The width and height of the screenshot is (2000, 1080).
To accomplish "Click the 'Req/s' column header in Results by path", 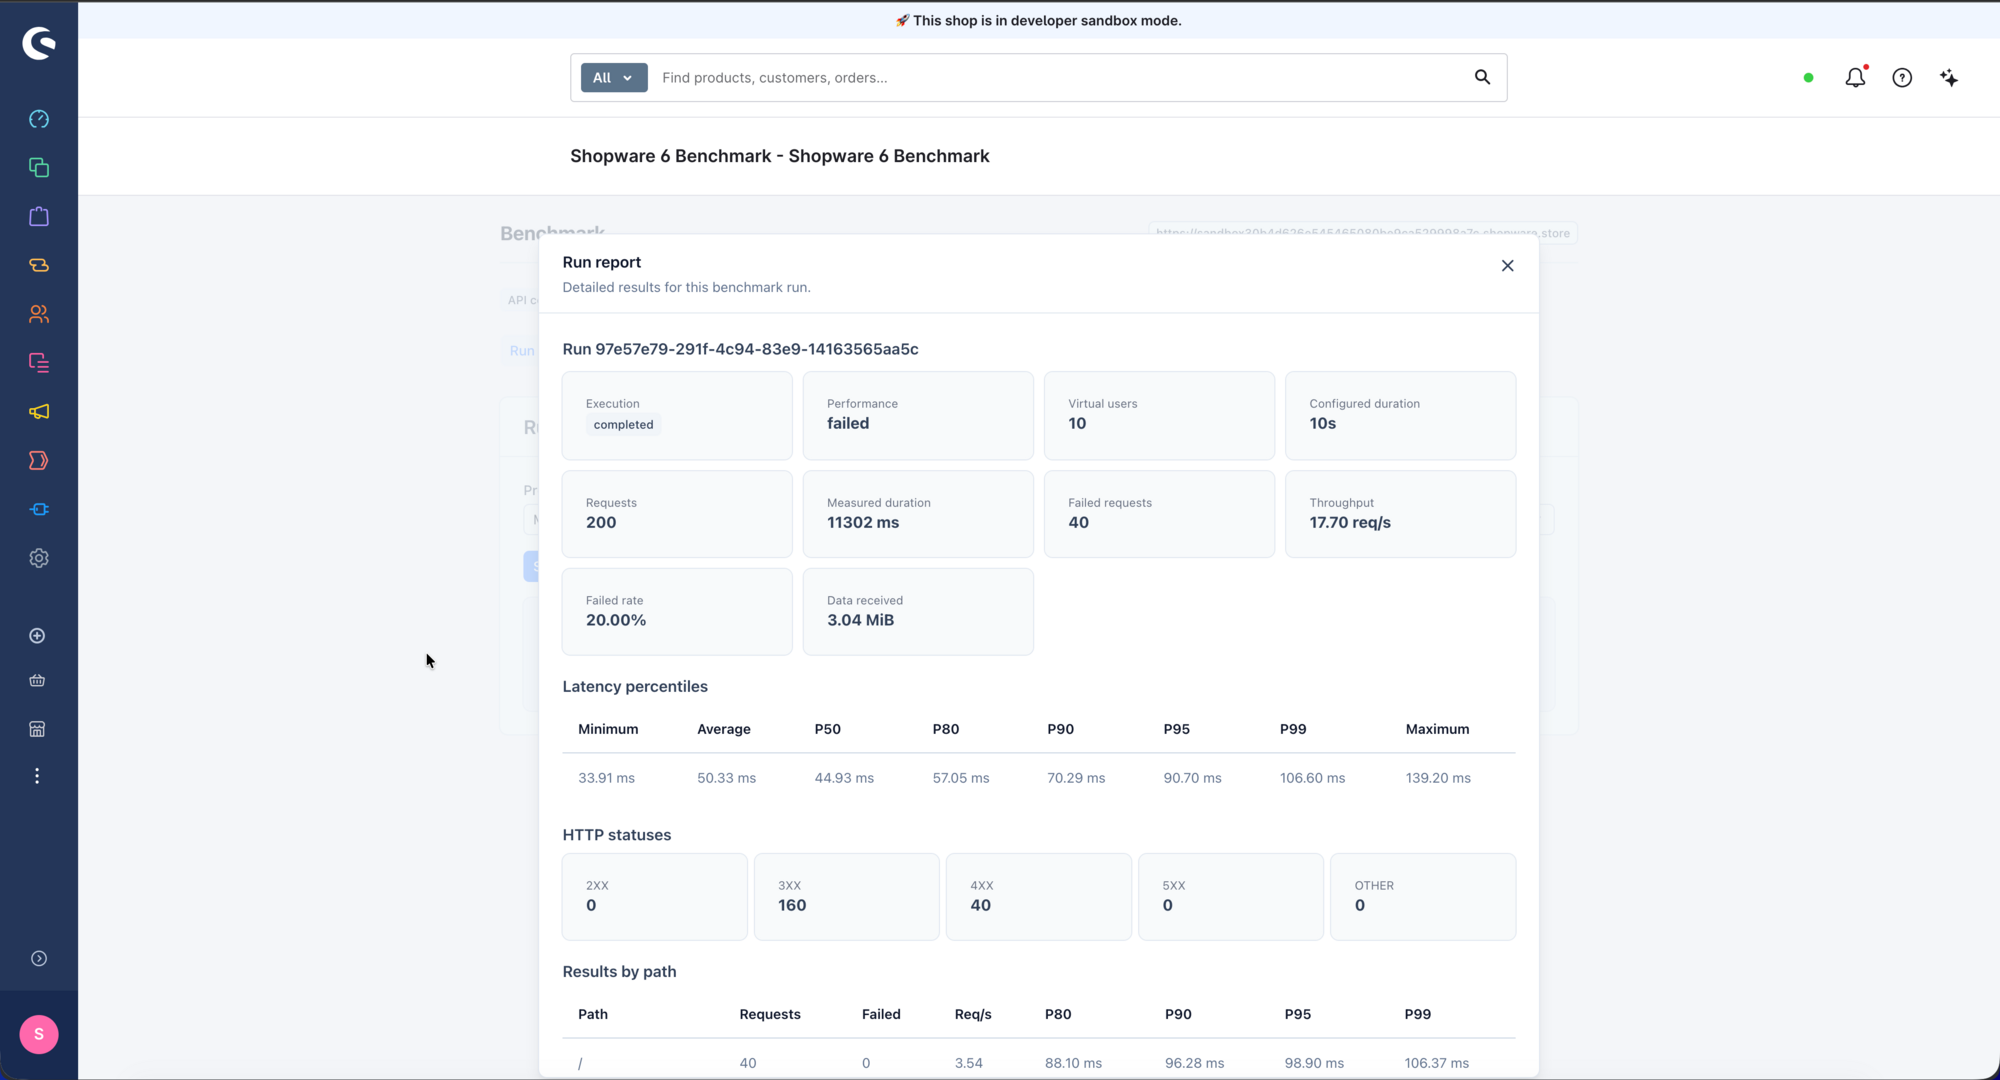I will click(973, 1014).
